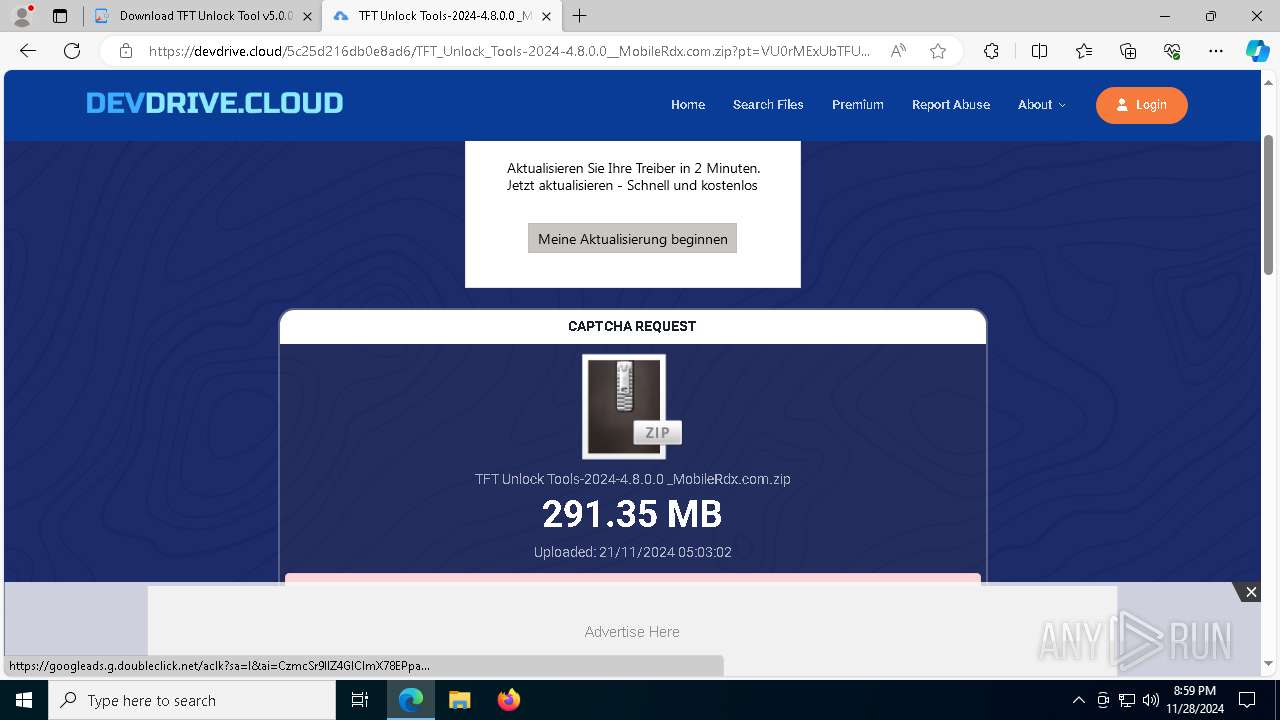View site information via the lock icon
This screenshot has height=720, width=1280.
pos(126,51)
